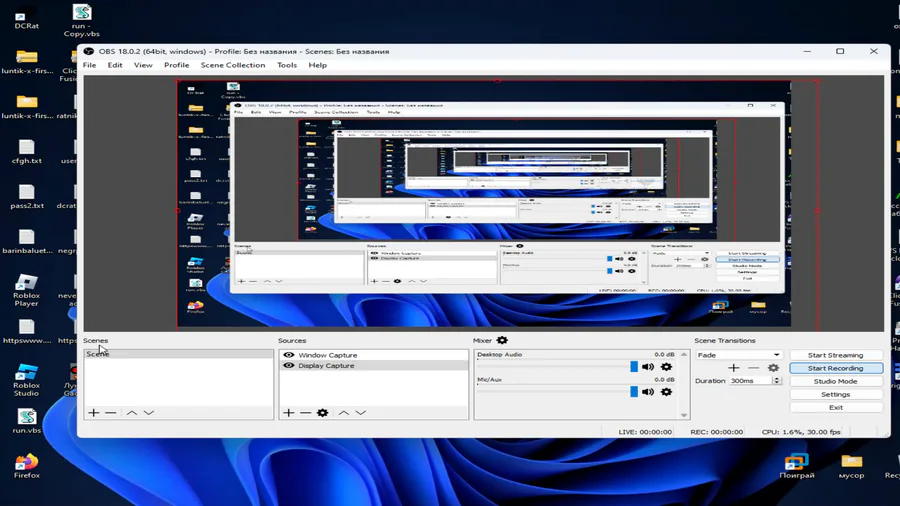This screenshot has width=900, height=506.
Task: Select cfgh.txt desktop file
Action: tap(26, 151)
